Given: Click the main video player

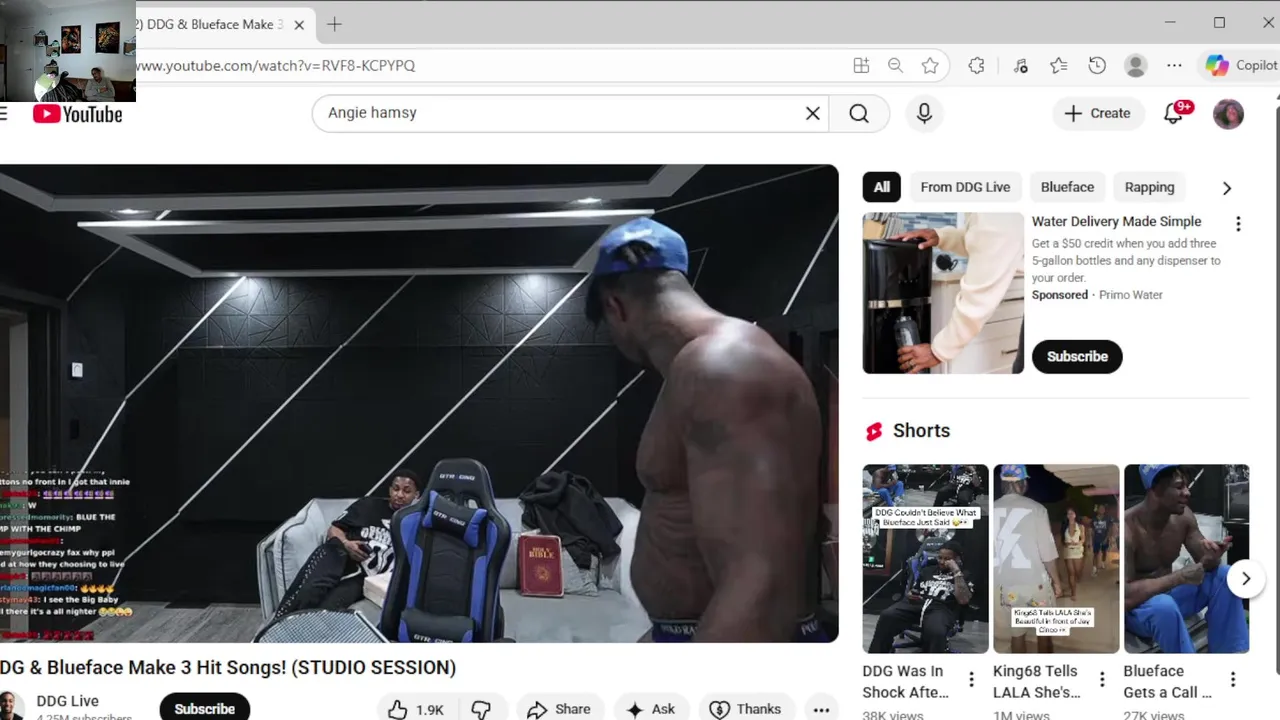Looking at the screenshot, I should tap(419, 403).
